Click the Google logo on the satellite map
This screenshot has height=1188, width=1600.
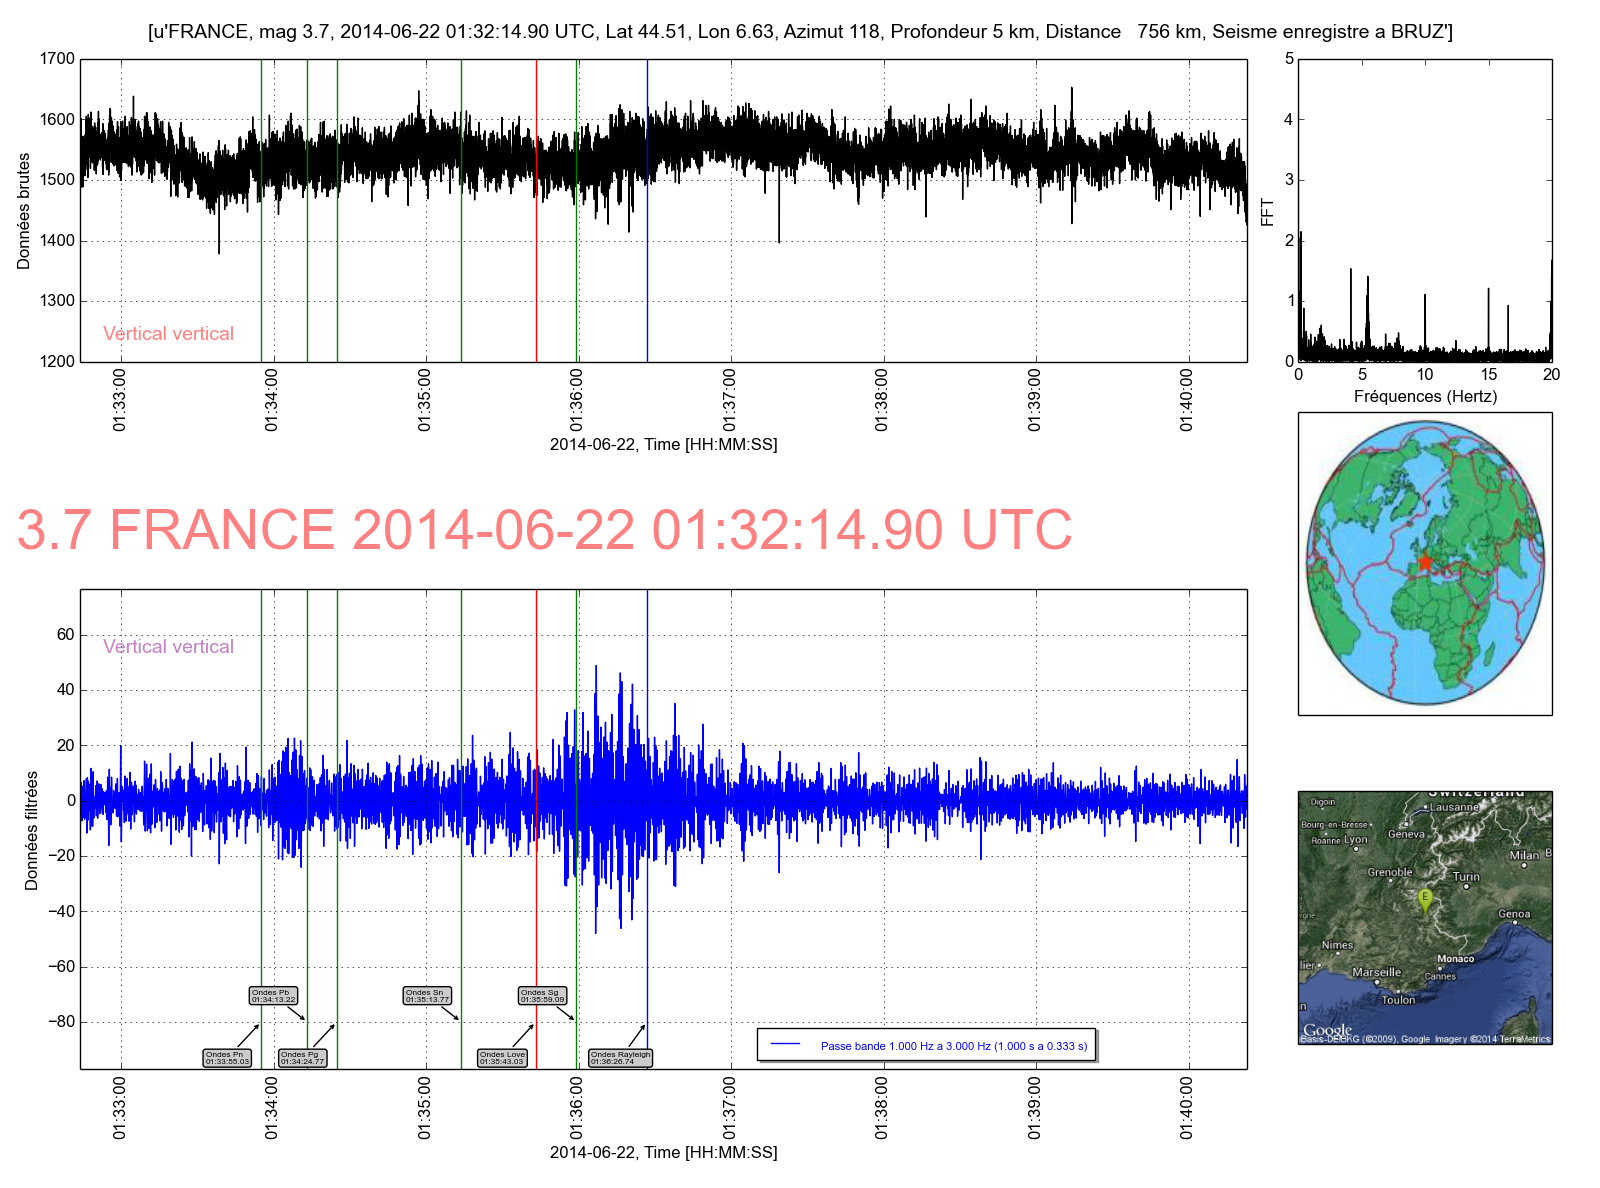pyautogui.click(x=1327, y=1030)
